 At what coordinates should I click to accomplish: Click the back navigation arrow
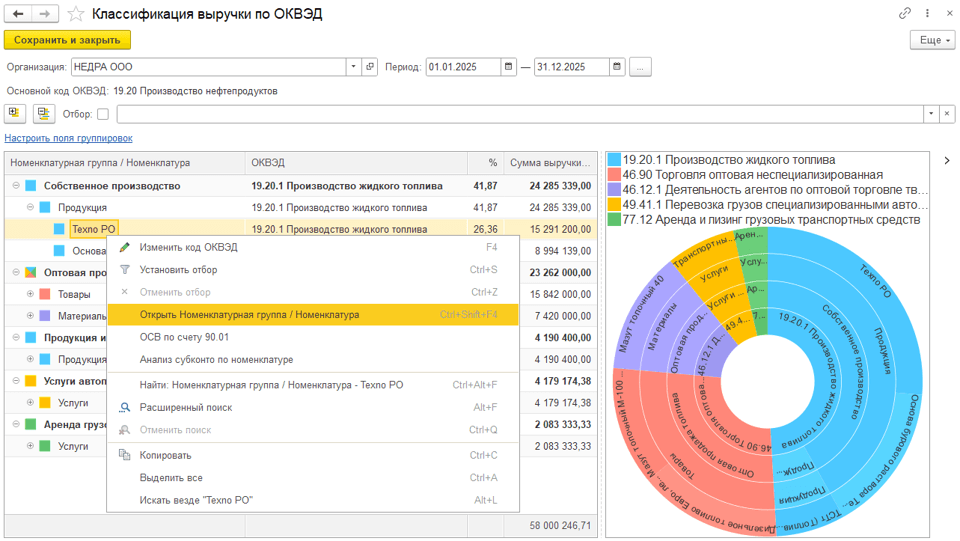(18, 14)
